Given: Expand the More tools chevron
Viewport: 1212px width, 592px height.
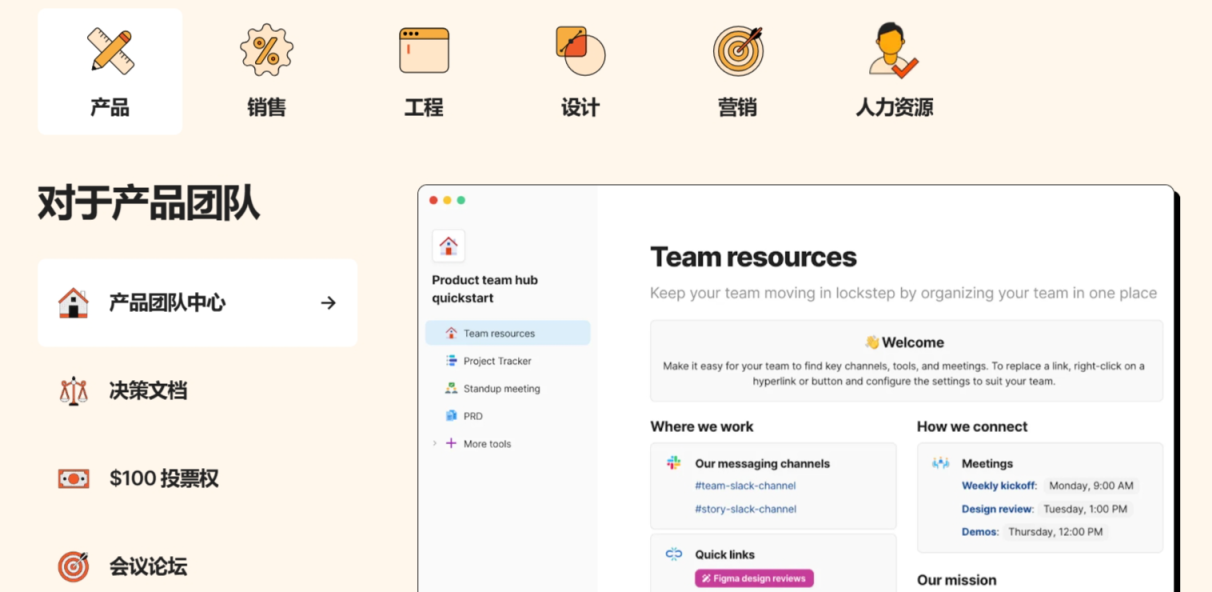Looking at the screenshot, I should click(x=435, y=444).
